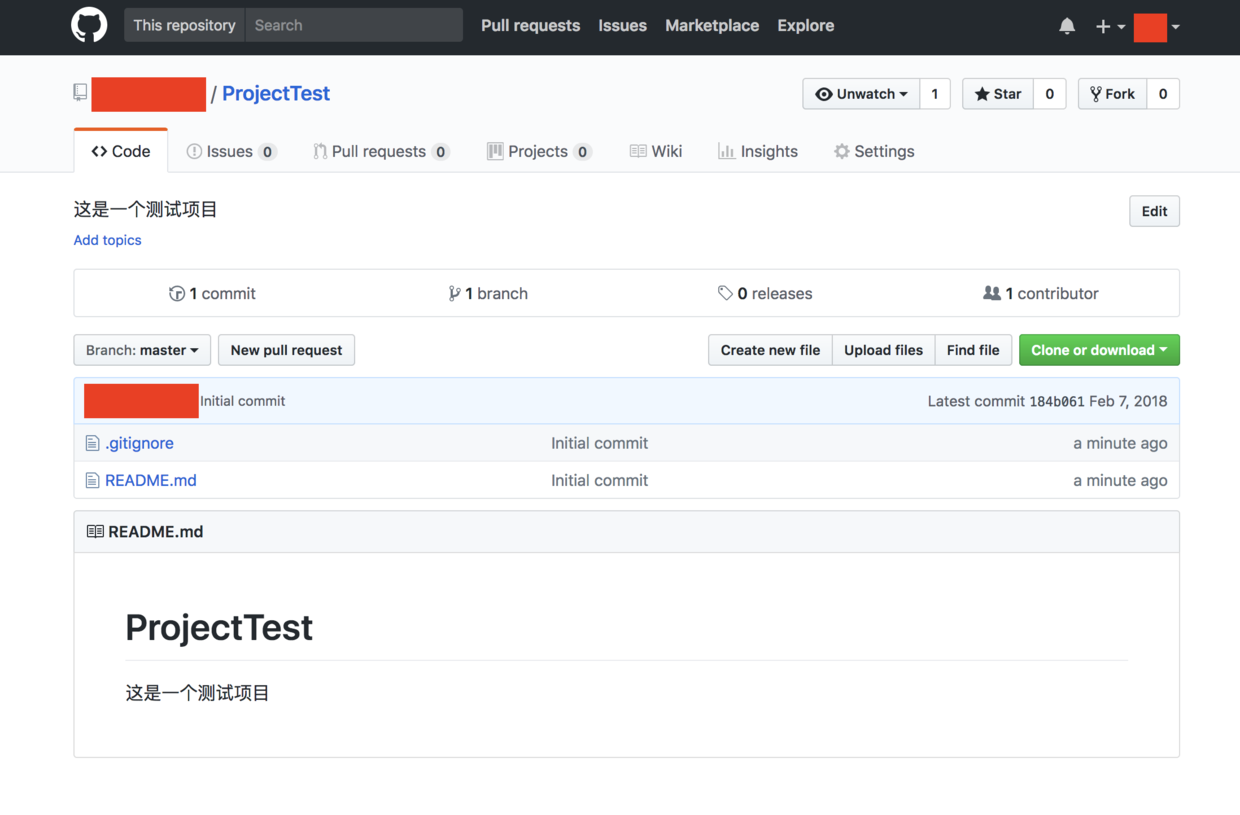This screenshot has height=815, width=1240.
Task: Open the 1 commit link
Action: (213, 293)
